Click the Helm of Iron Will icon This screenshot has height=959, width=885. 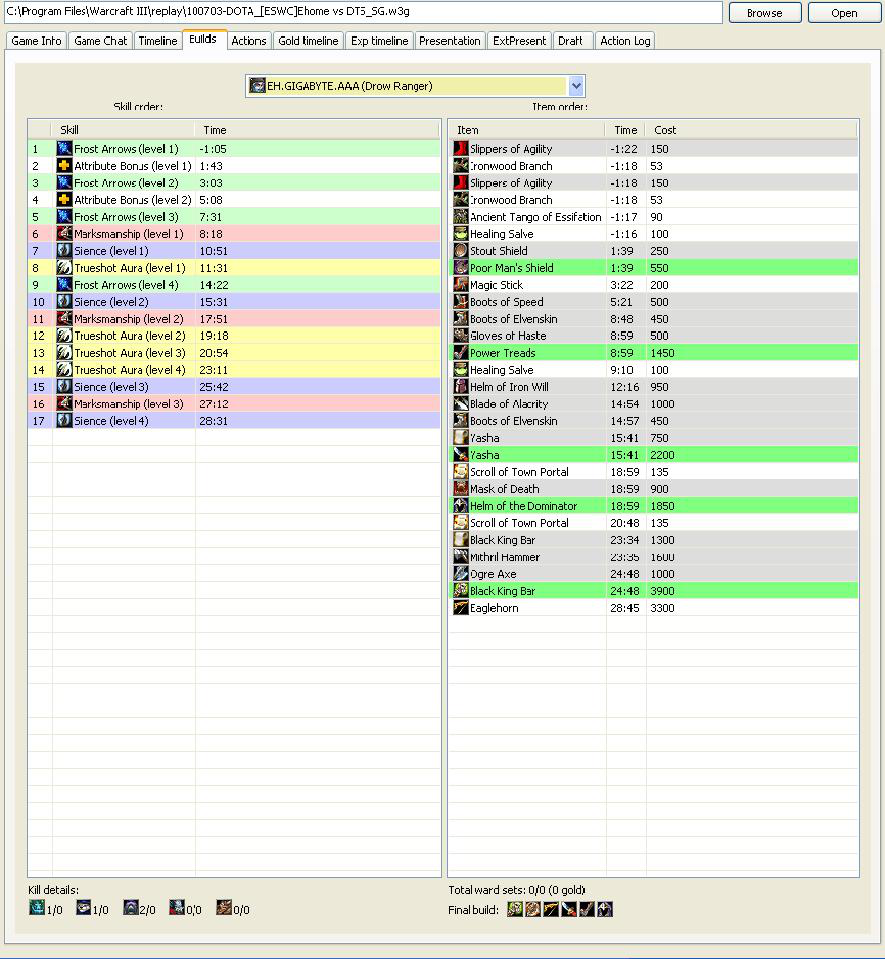coord(461,387)
